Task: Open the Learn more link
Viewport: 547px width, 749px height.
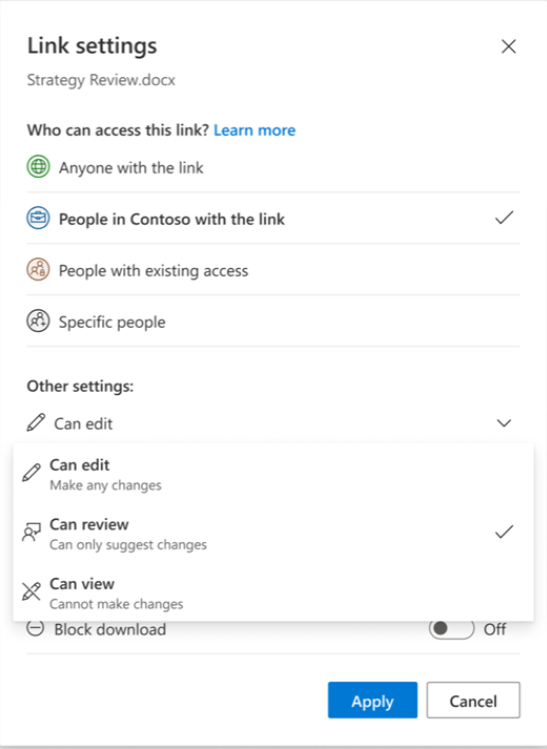Action: (x=255, y=130)
